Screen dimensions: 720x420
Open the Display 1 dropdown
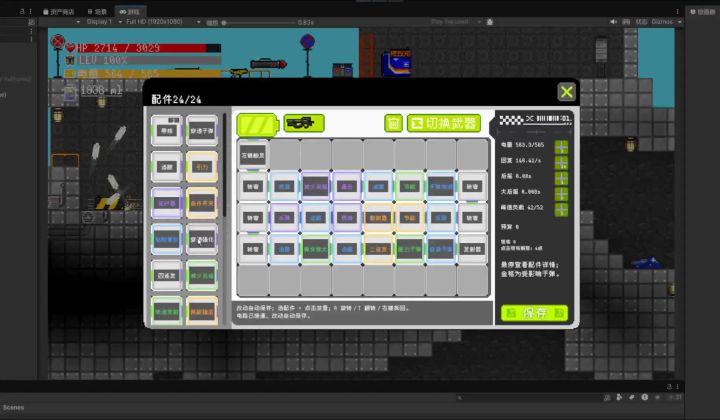pyautogui.click(x=99, y=22)
